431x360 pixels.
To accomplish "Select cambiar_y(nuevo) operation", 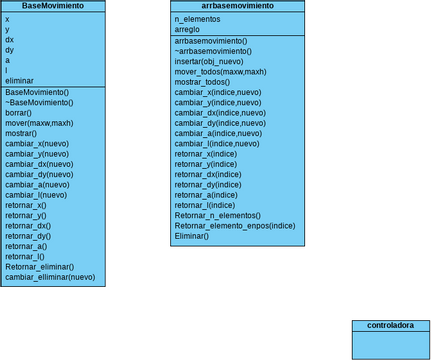I will (37, 154).
